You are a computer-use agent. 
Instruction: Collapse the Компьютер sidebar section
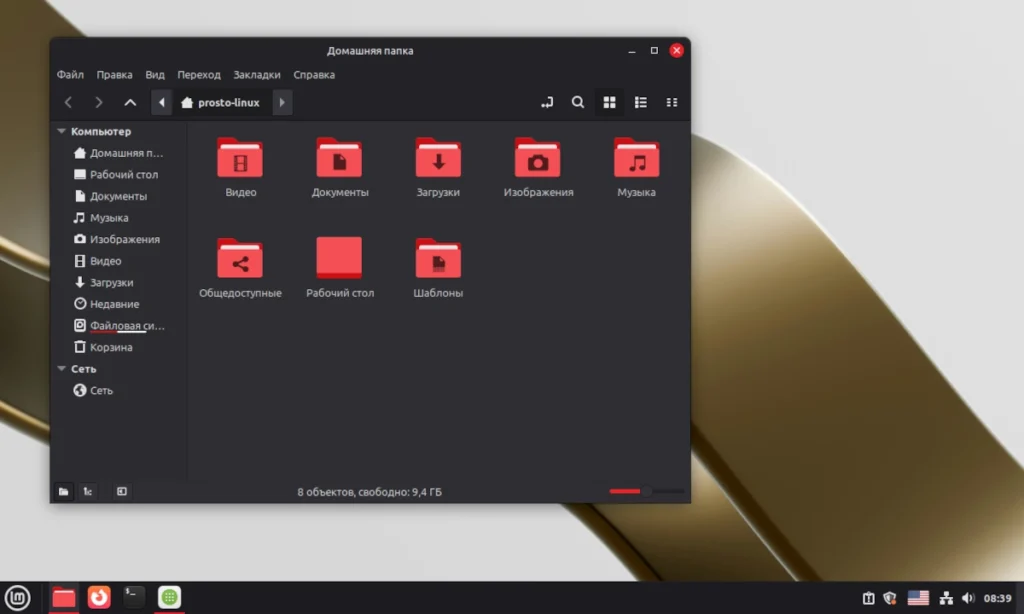click(61, 131)
